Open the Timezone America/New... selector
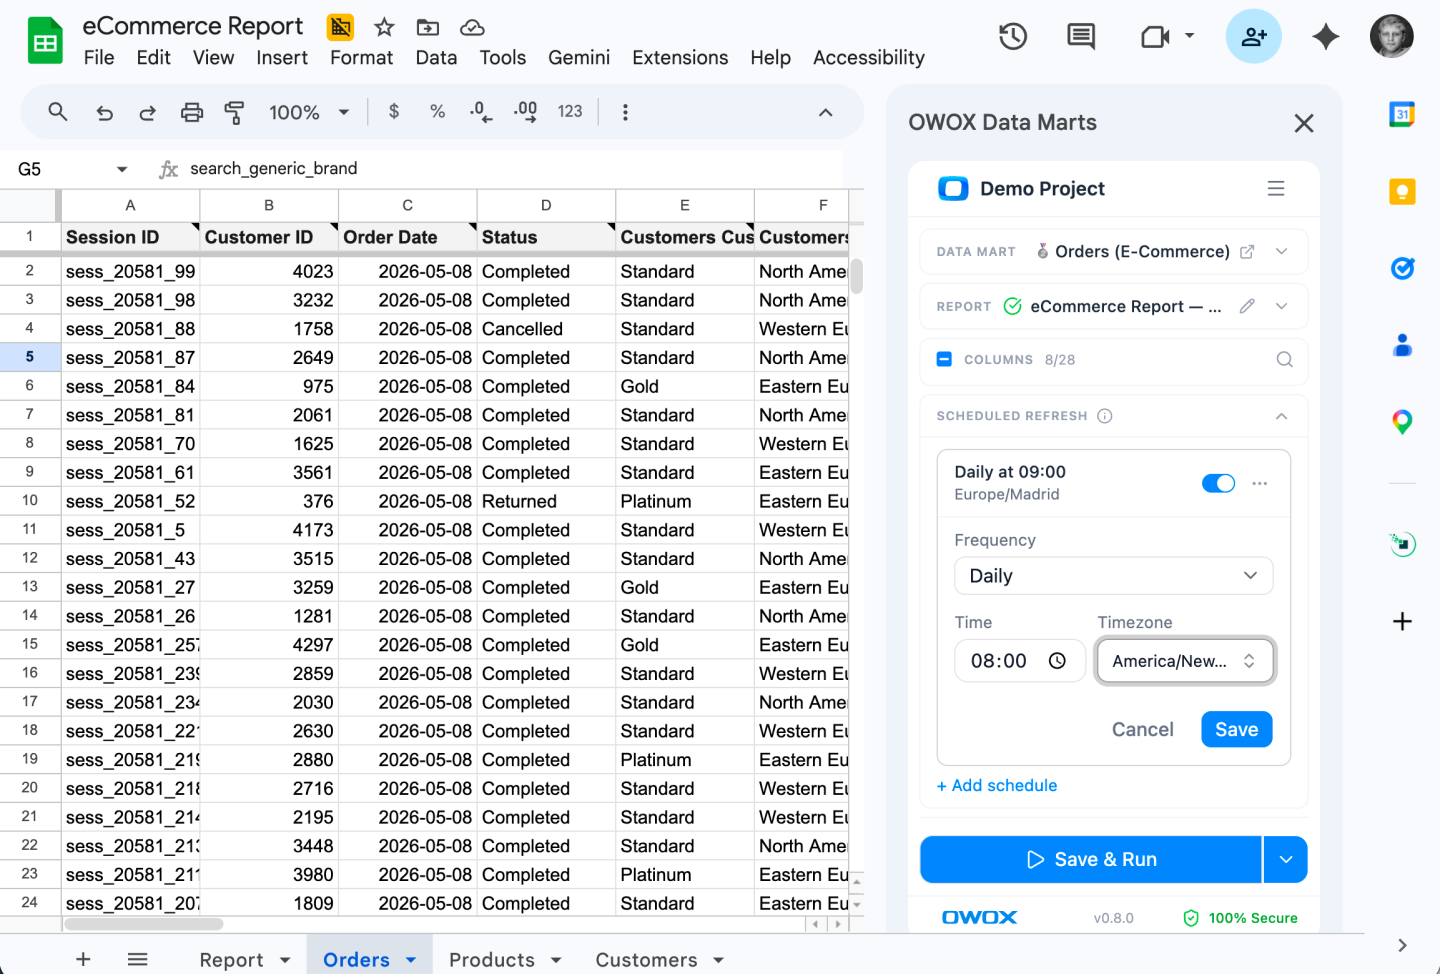Viewport: 1440px width, 974px height. 1185,661
